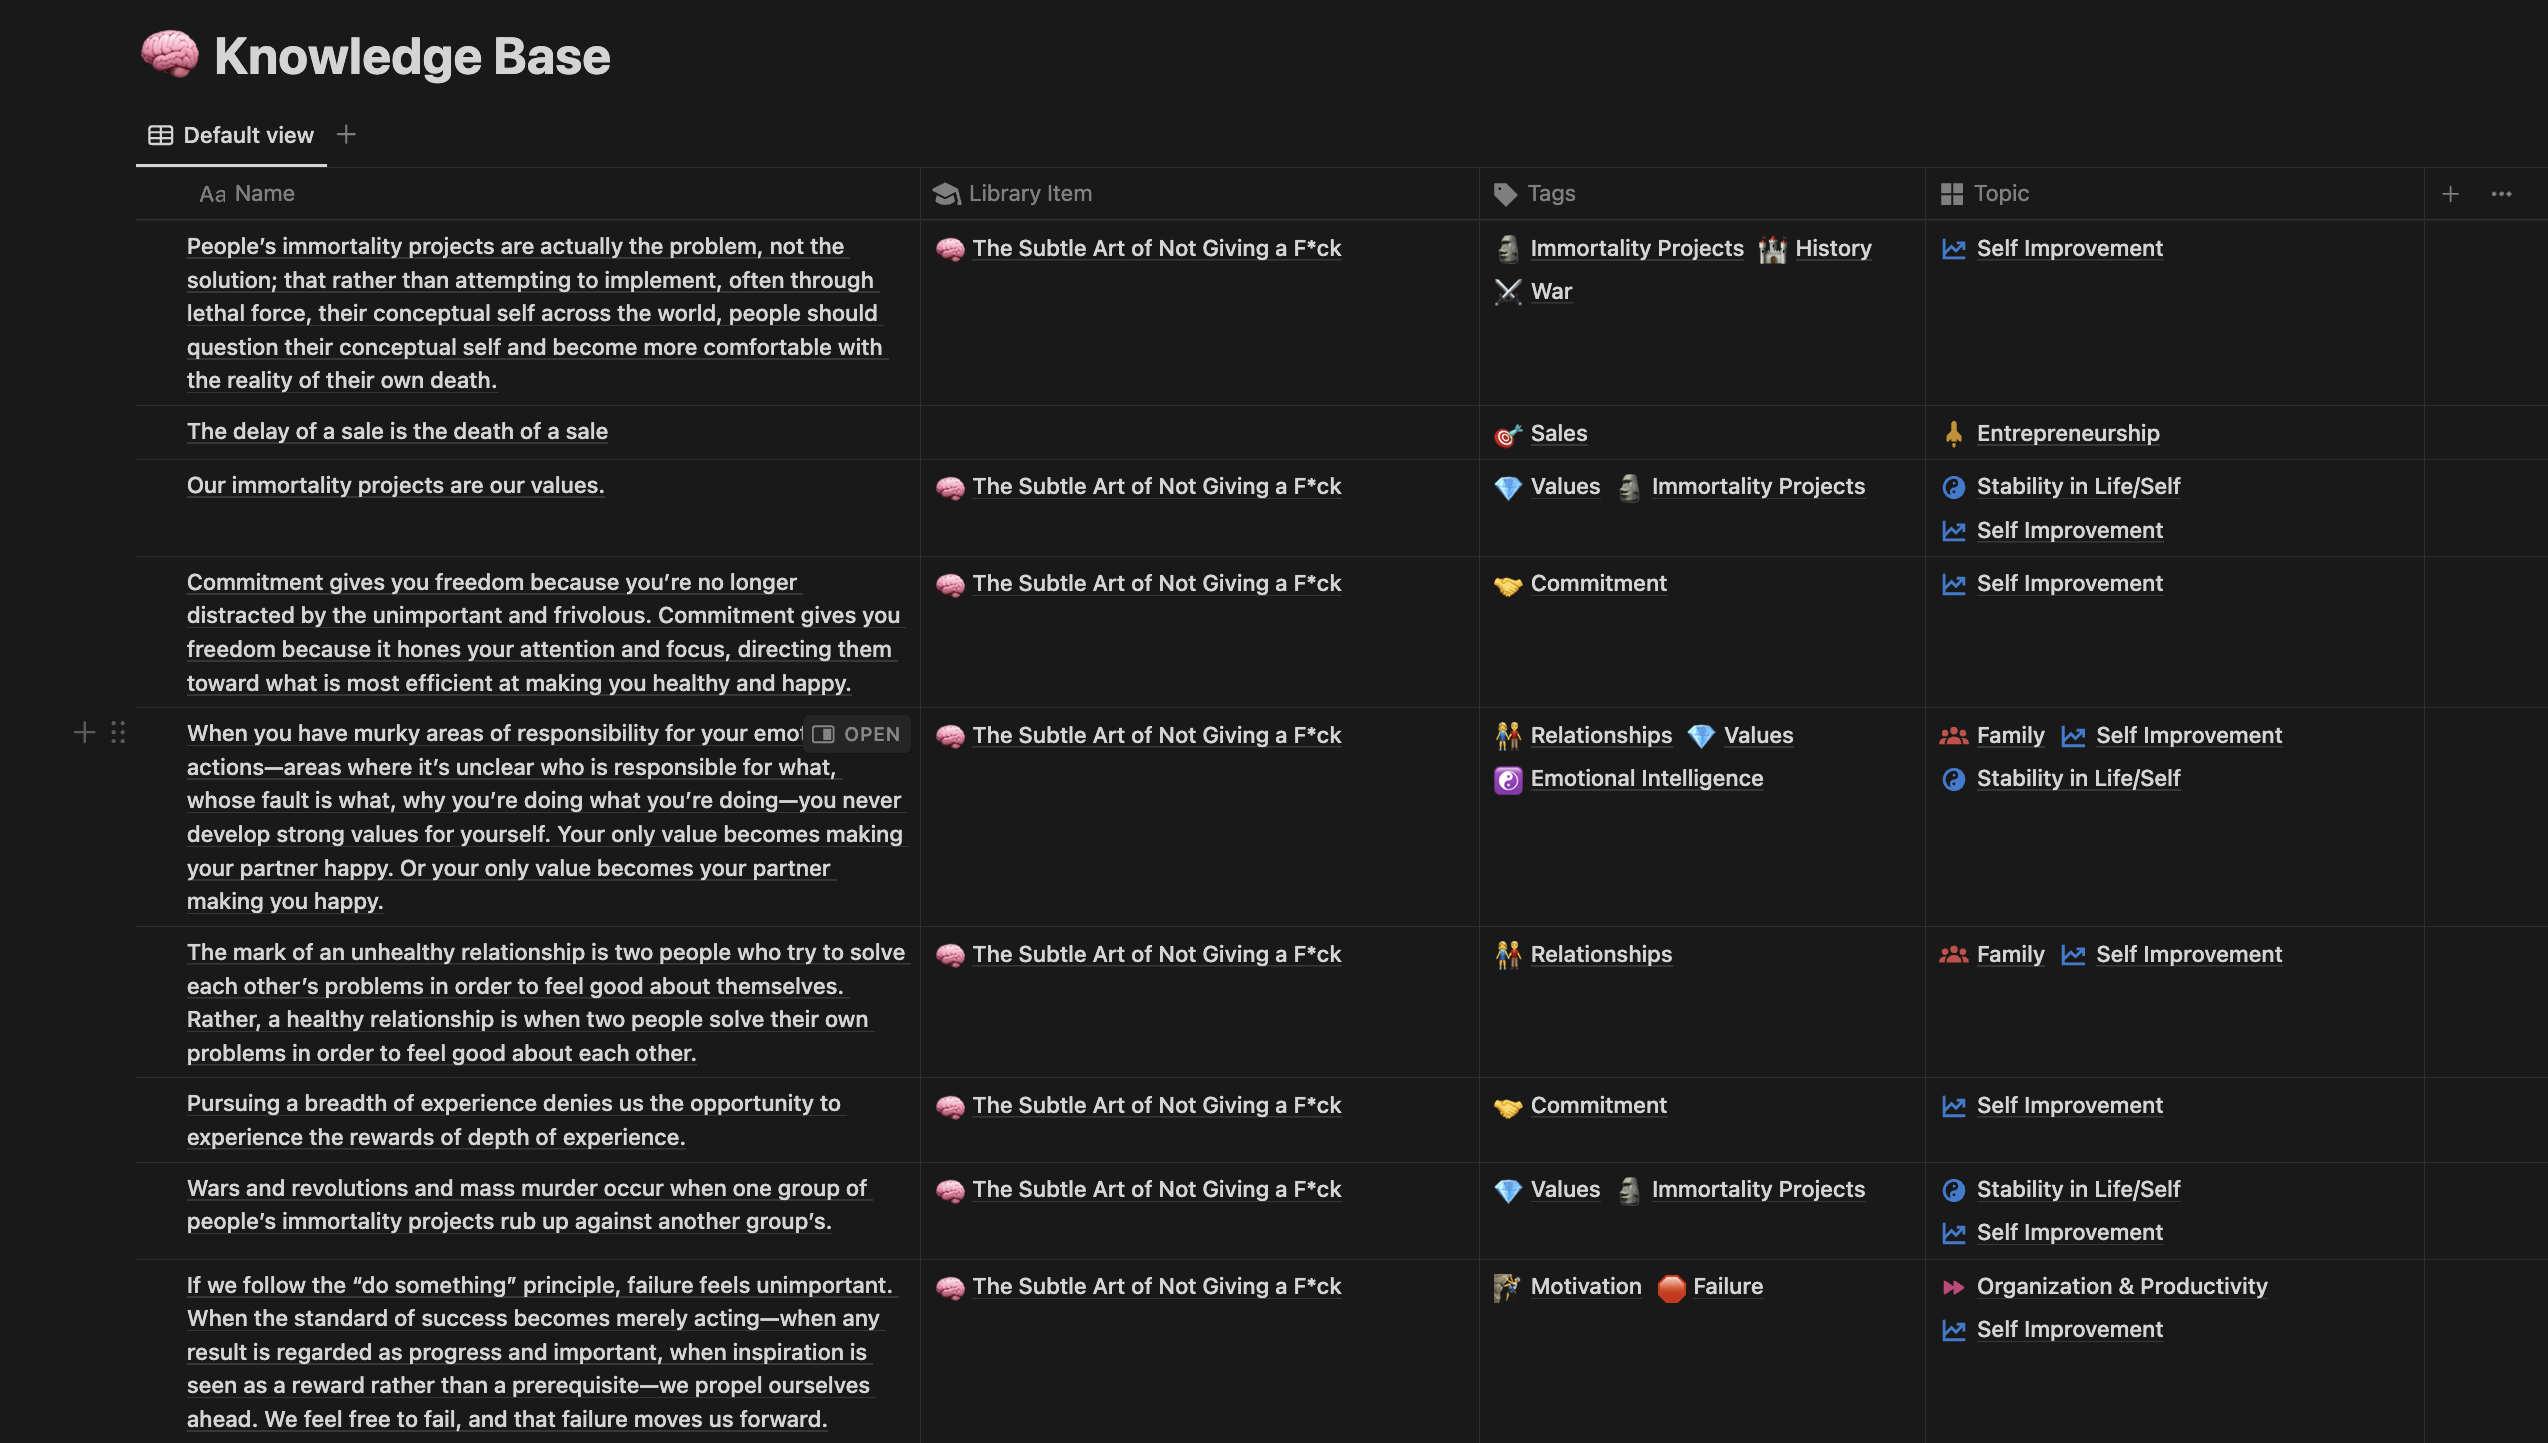Open the row options menu via the drag handle

coord(117,732)
